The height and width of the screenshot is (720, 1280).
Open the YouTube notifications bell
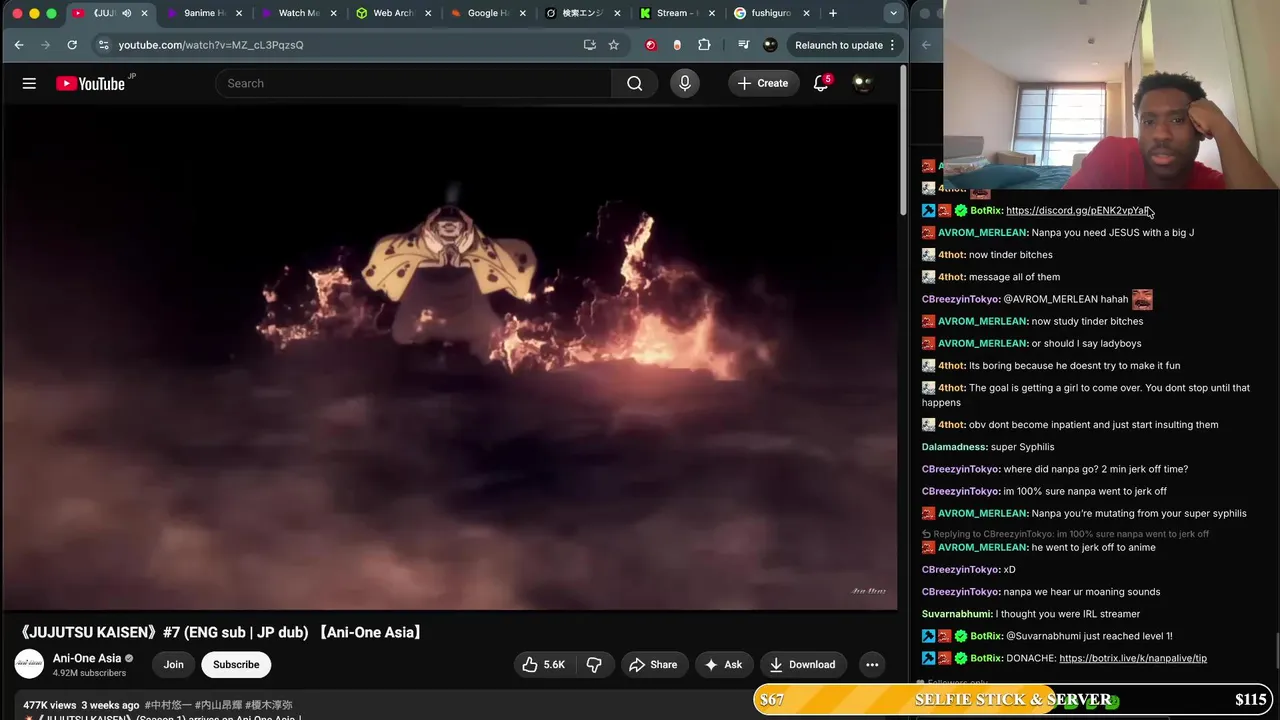(821, 83)
